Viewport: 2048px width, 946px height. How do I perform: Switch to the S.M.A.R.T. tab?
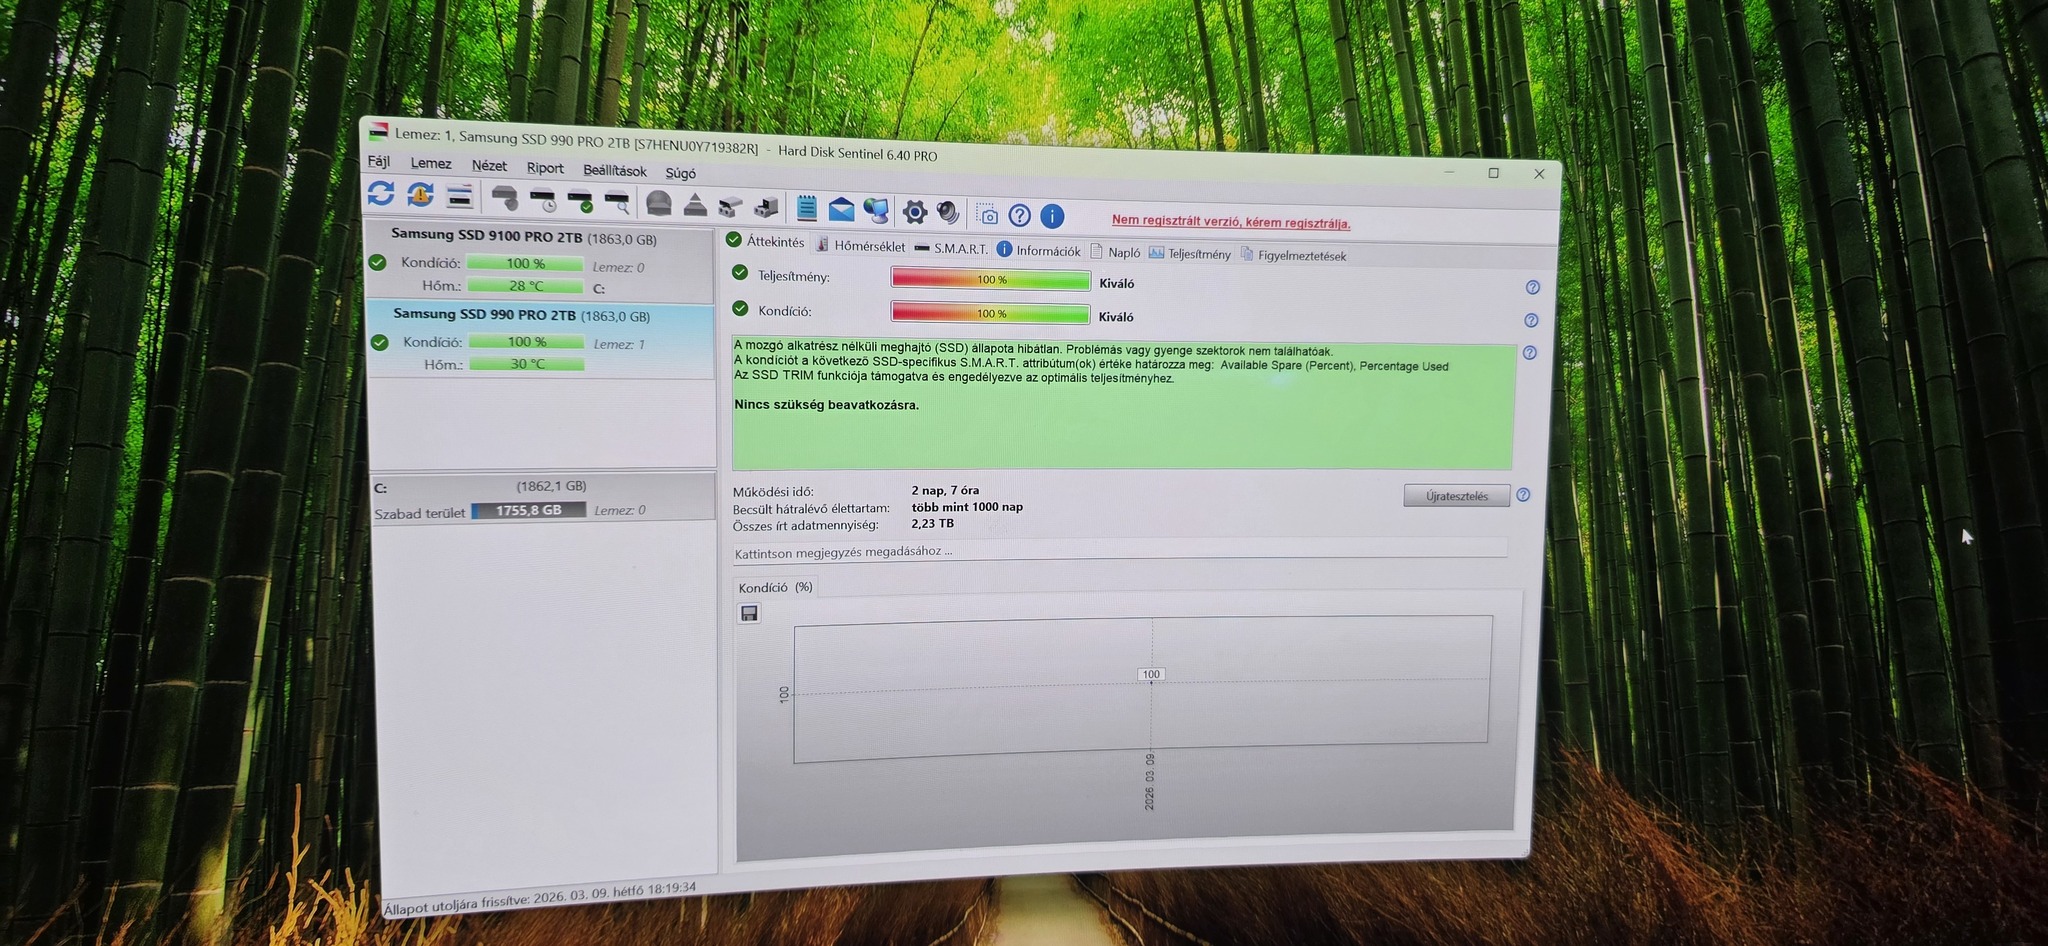click(951, 248)
